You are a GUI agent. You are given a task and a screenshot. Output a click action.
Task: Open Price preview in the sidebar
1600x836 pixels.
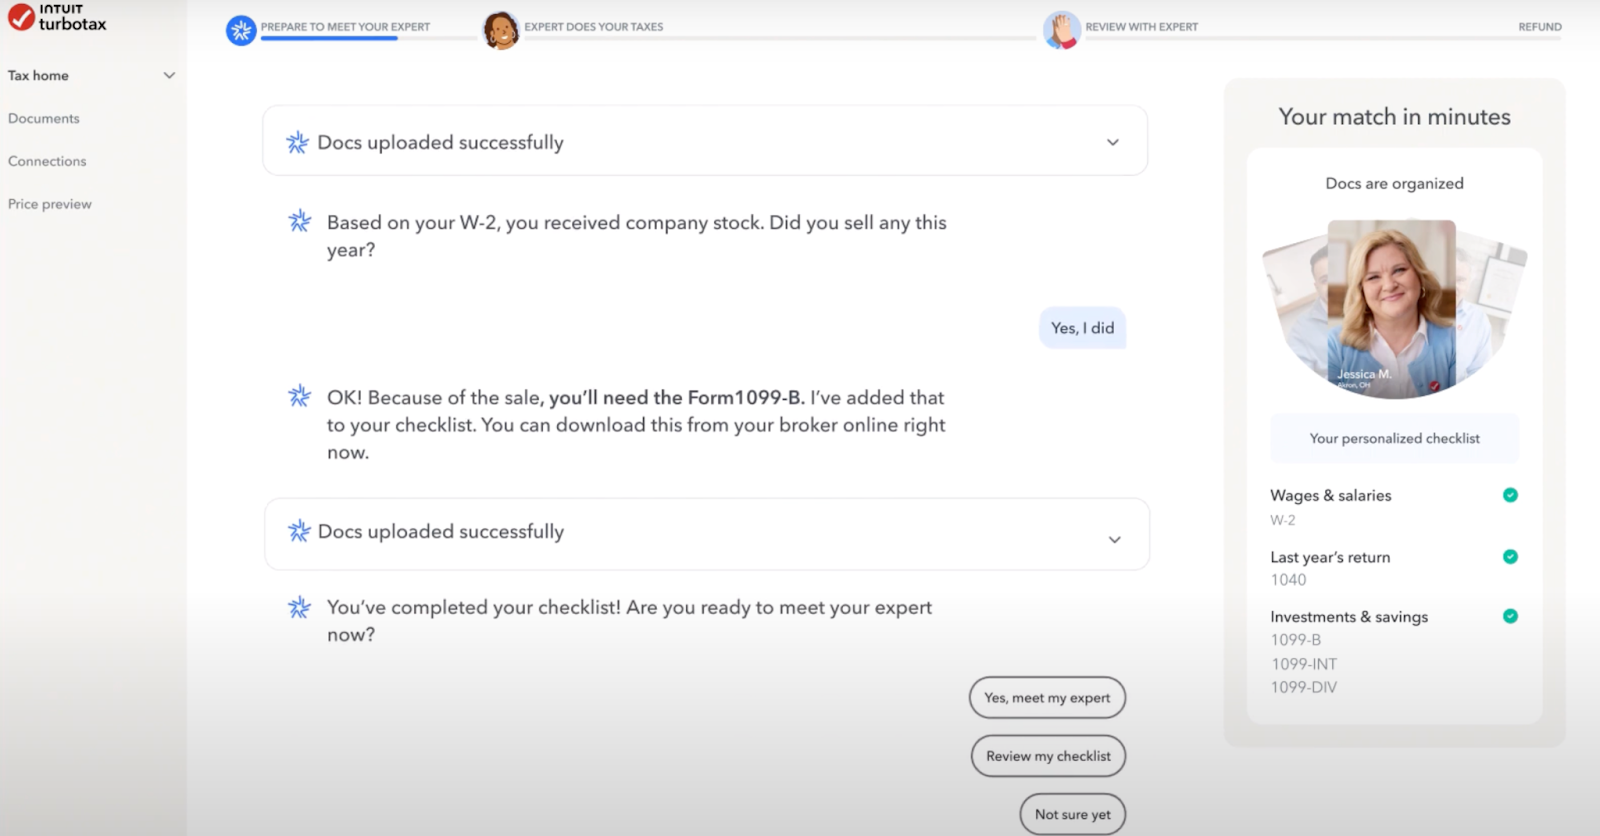(x=50, y=204)
